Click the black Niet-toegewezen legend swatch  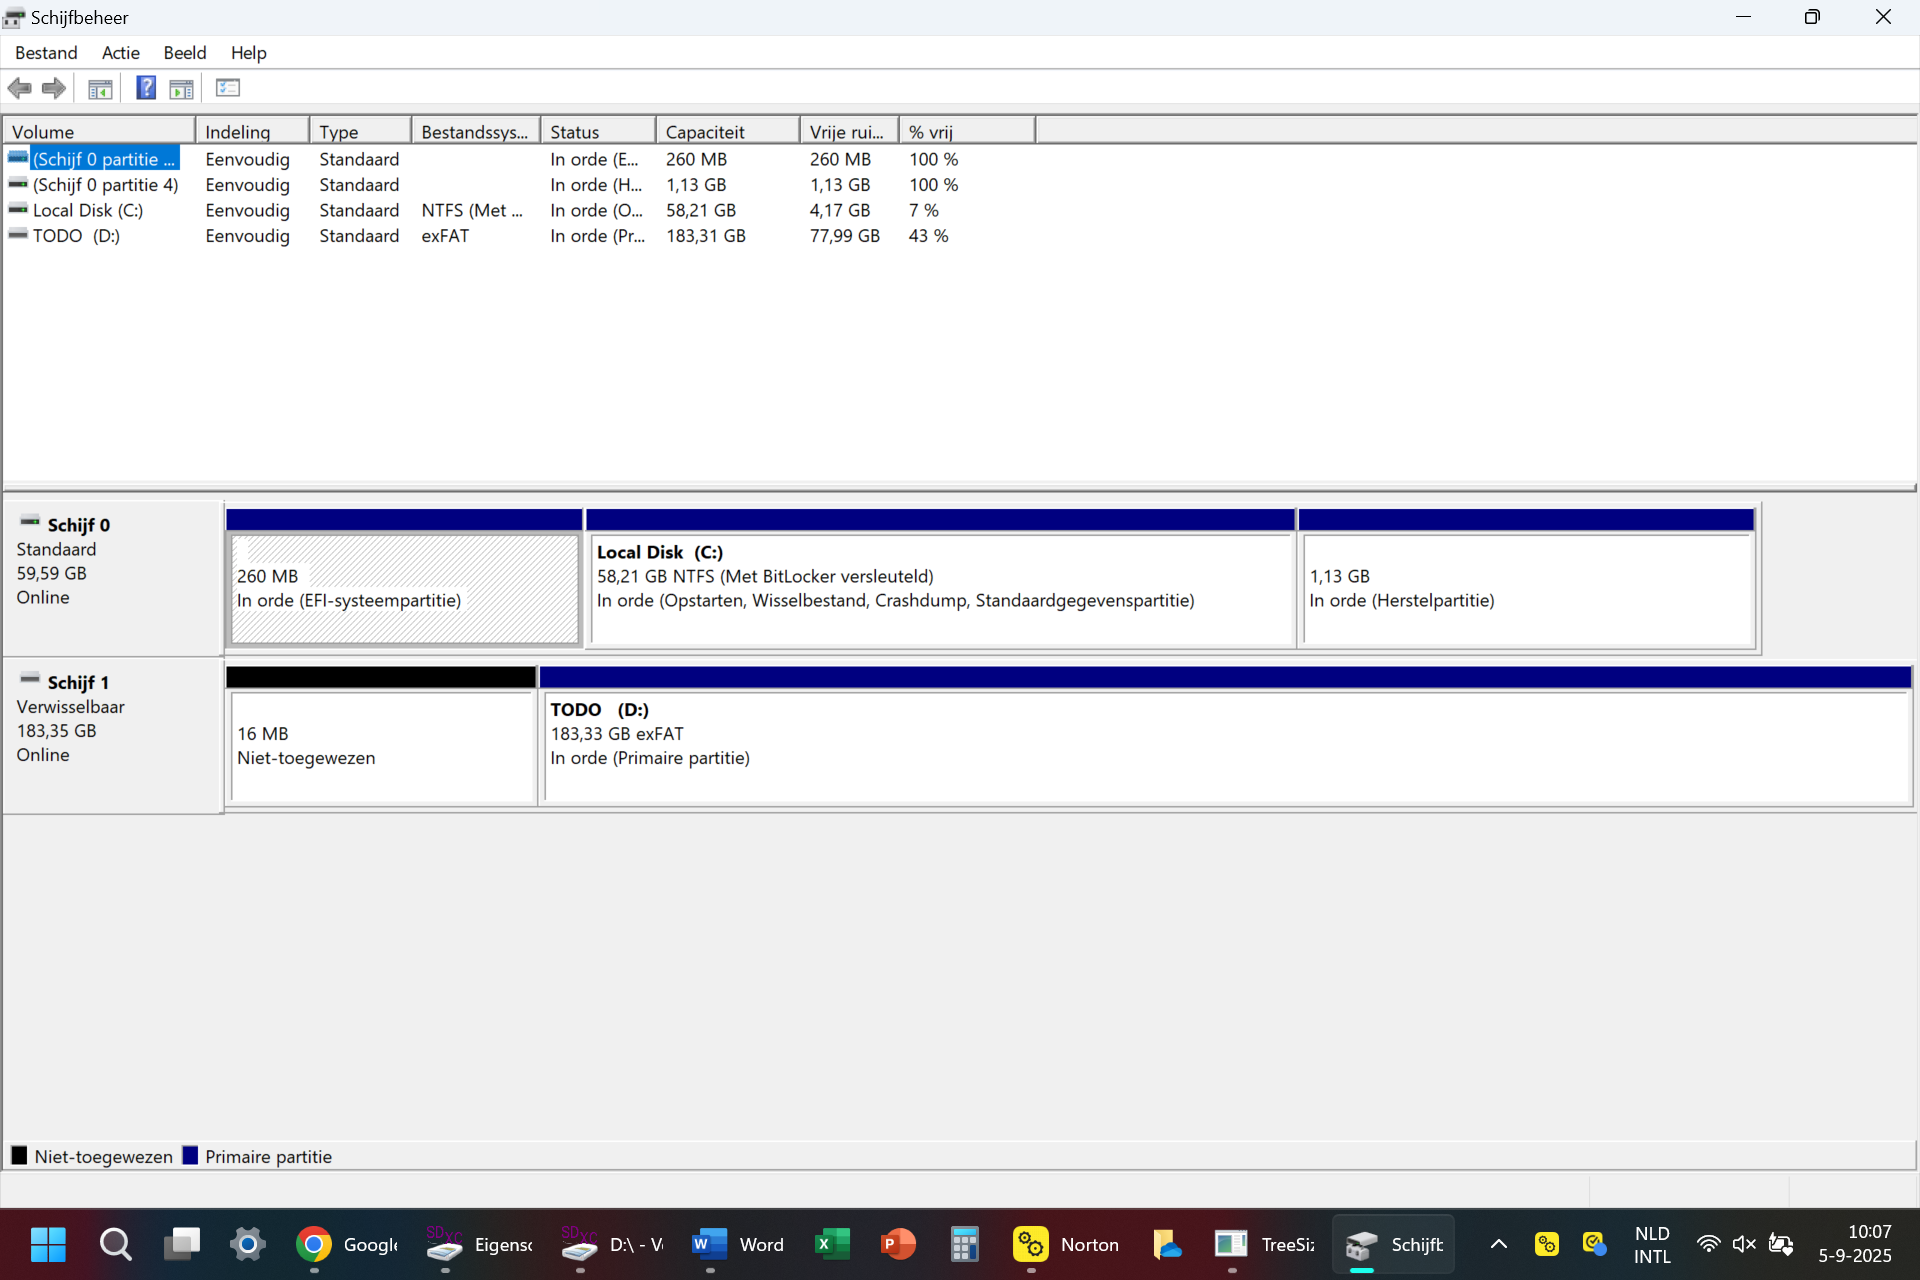pyautogui.click(x=19, y=1156)
